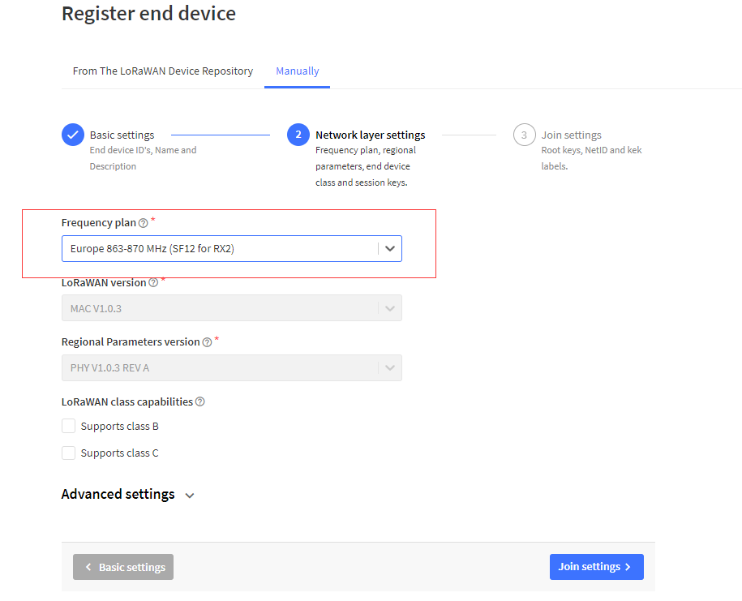
Task: Click the Network layer settings step title
Action: coord(370,135)
